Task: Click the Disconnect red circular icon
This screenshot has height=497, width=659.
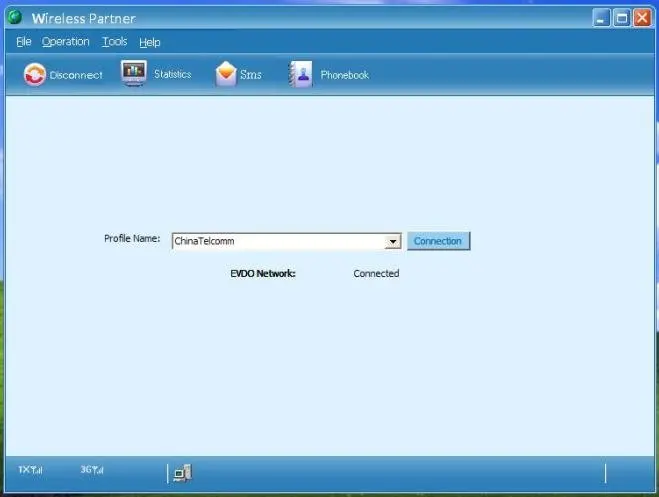Action: coord(34,74)
